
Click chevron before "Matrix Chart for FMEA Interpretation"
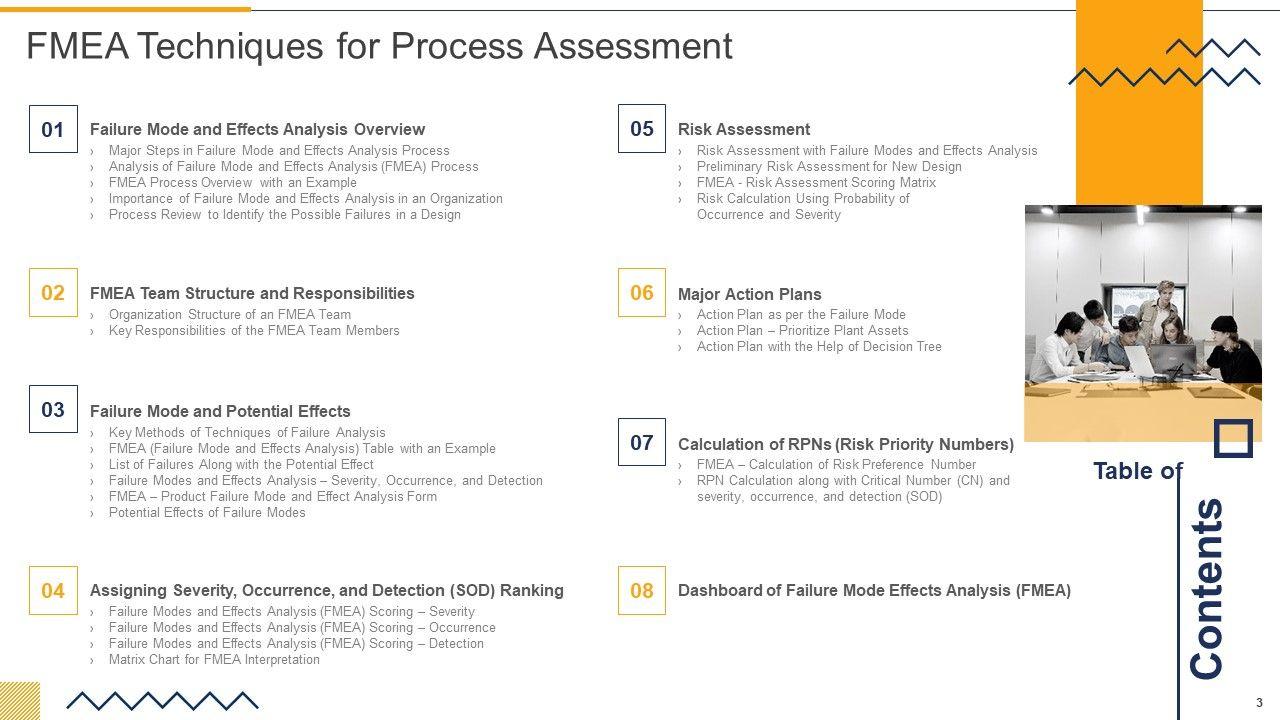click(x=93, y=660)
